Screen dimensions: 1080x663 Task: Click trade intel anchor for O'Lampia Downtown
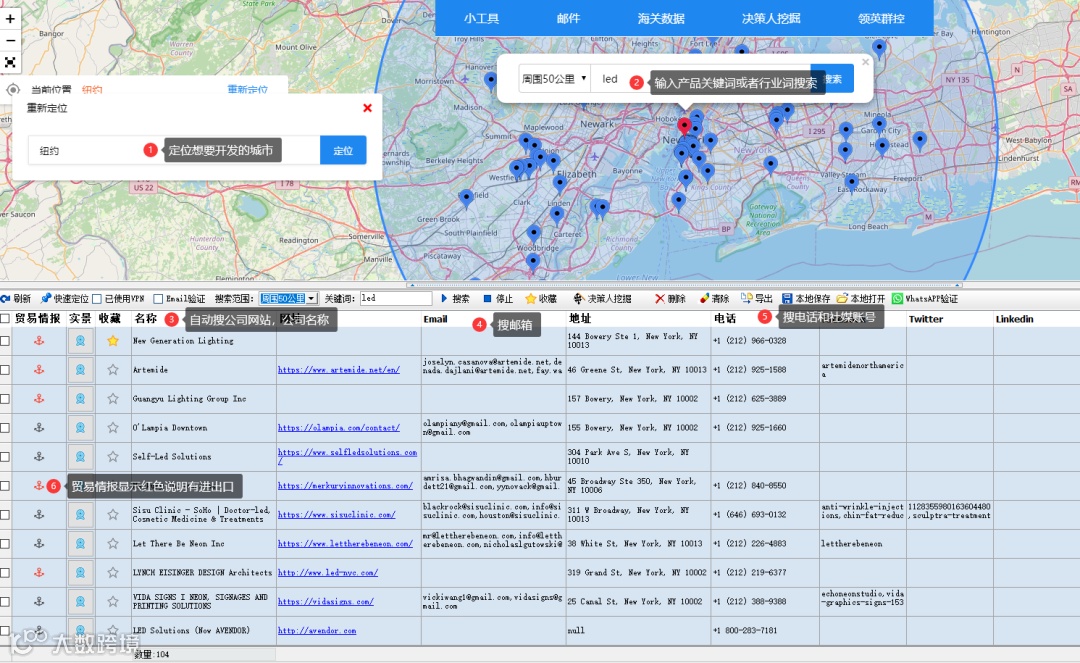tap(39, 428)
